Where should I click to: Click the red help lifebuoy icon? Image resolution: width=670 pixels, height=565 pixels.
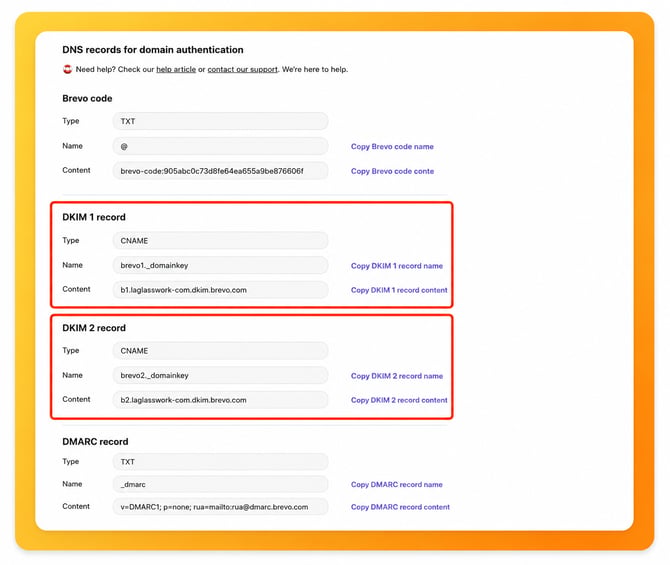tap(68, 69)
